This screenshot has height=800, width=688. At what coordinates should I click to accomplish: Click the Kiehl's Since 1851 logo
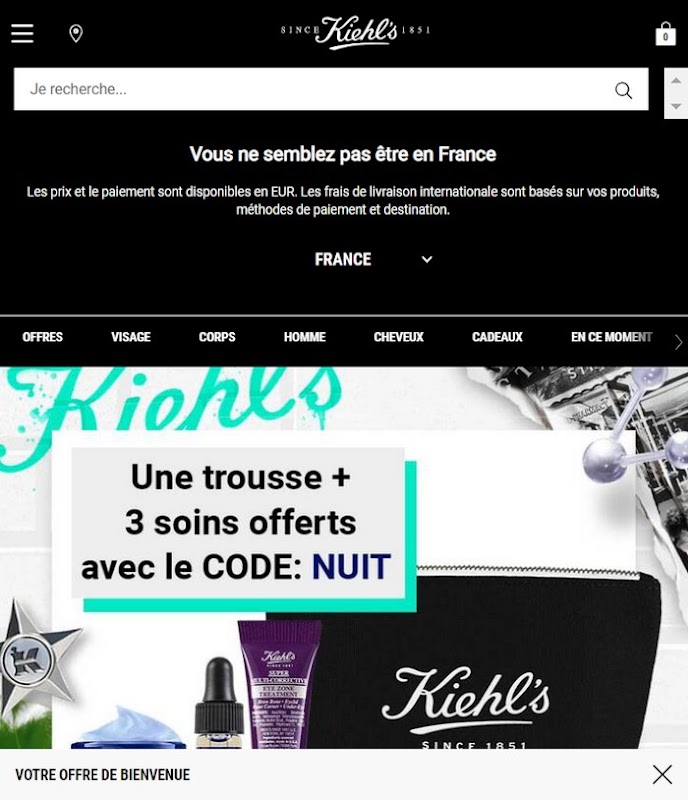pyautogui.click(x=355, y=32)
